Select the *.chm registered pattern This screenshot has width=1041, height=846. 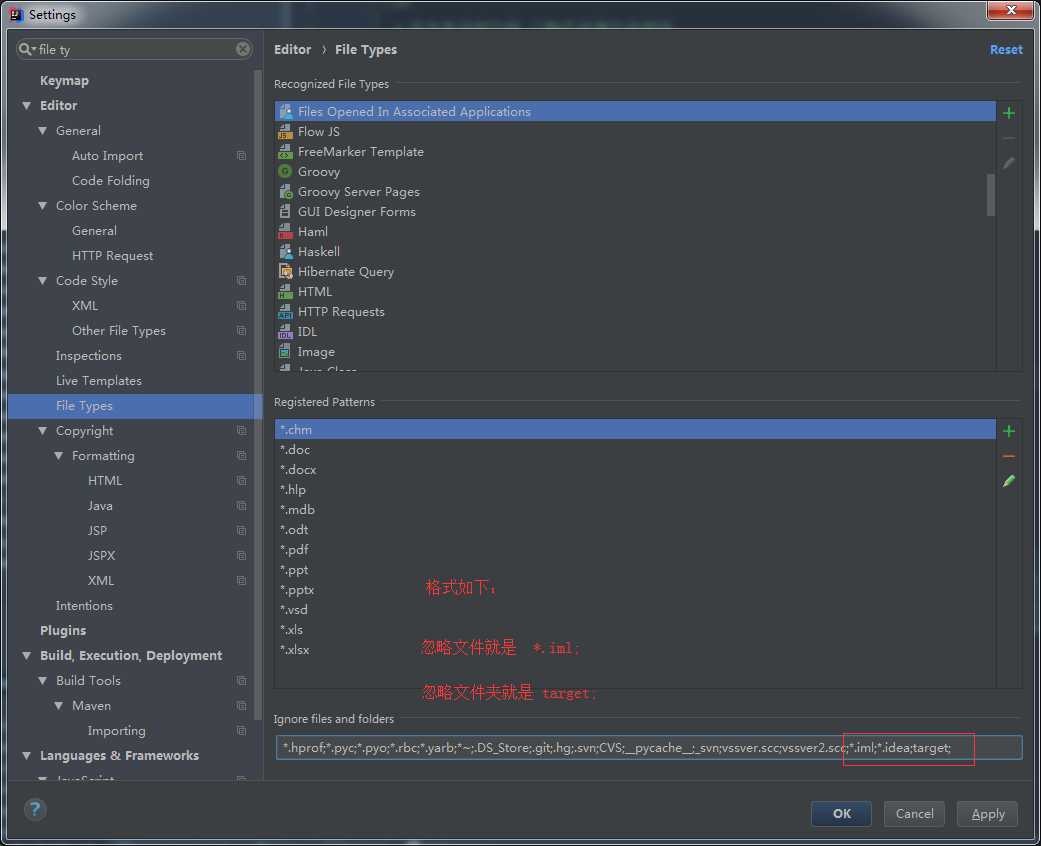(635, 430)
